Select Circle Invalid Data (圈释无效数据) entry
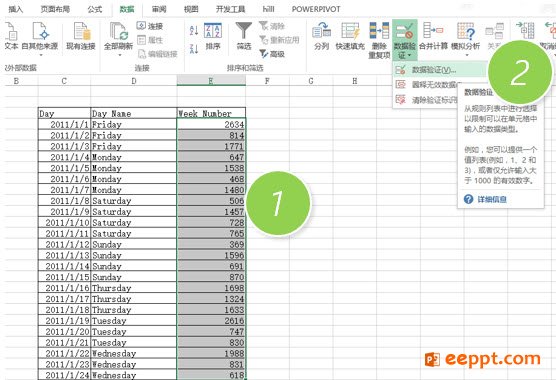The image size is (556, 380). pos(426,84)
